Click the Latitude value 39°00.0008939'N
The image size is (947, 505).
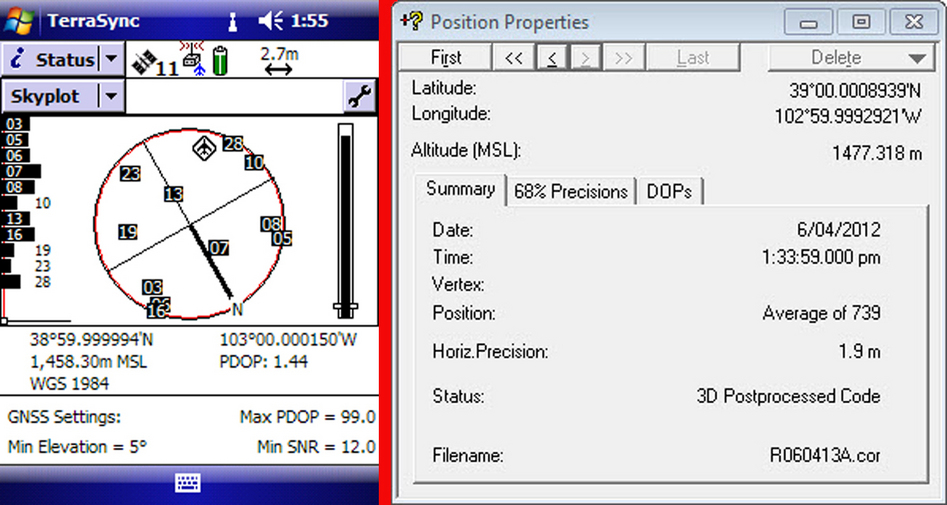[x=855, y=91]
